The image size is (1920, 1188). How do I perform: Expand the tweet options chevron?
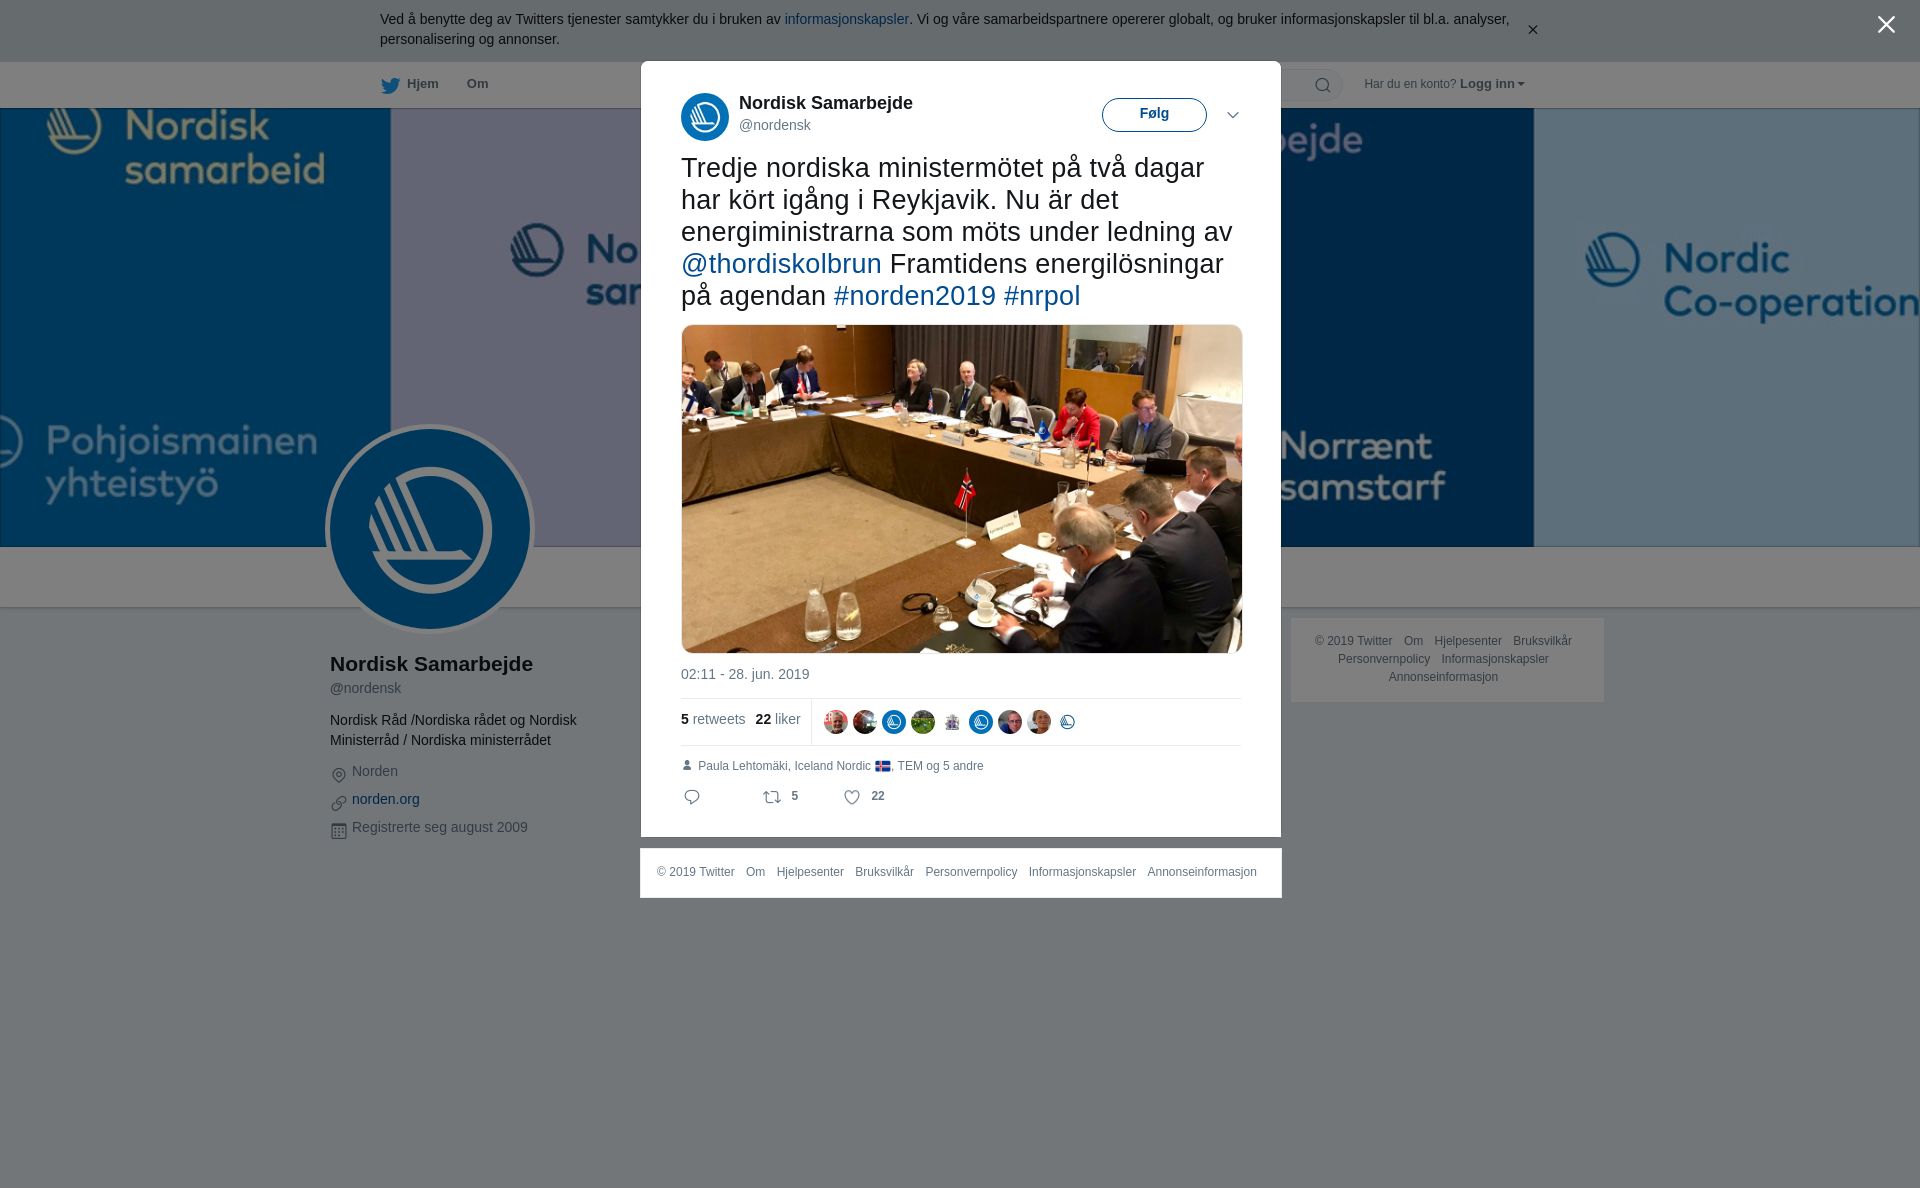(x=1233, y=115)
